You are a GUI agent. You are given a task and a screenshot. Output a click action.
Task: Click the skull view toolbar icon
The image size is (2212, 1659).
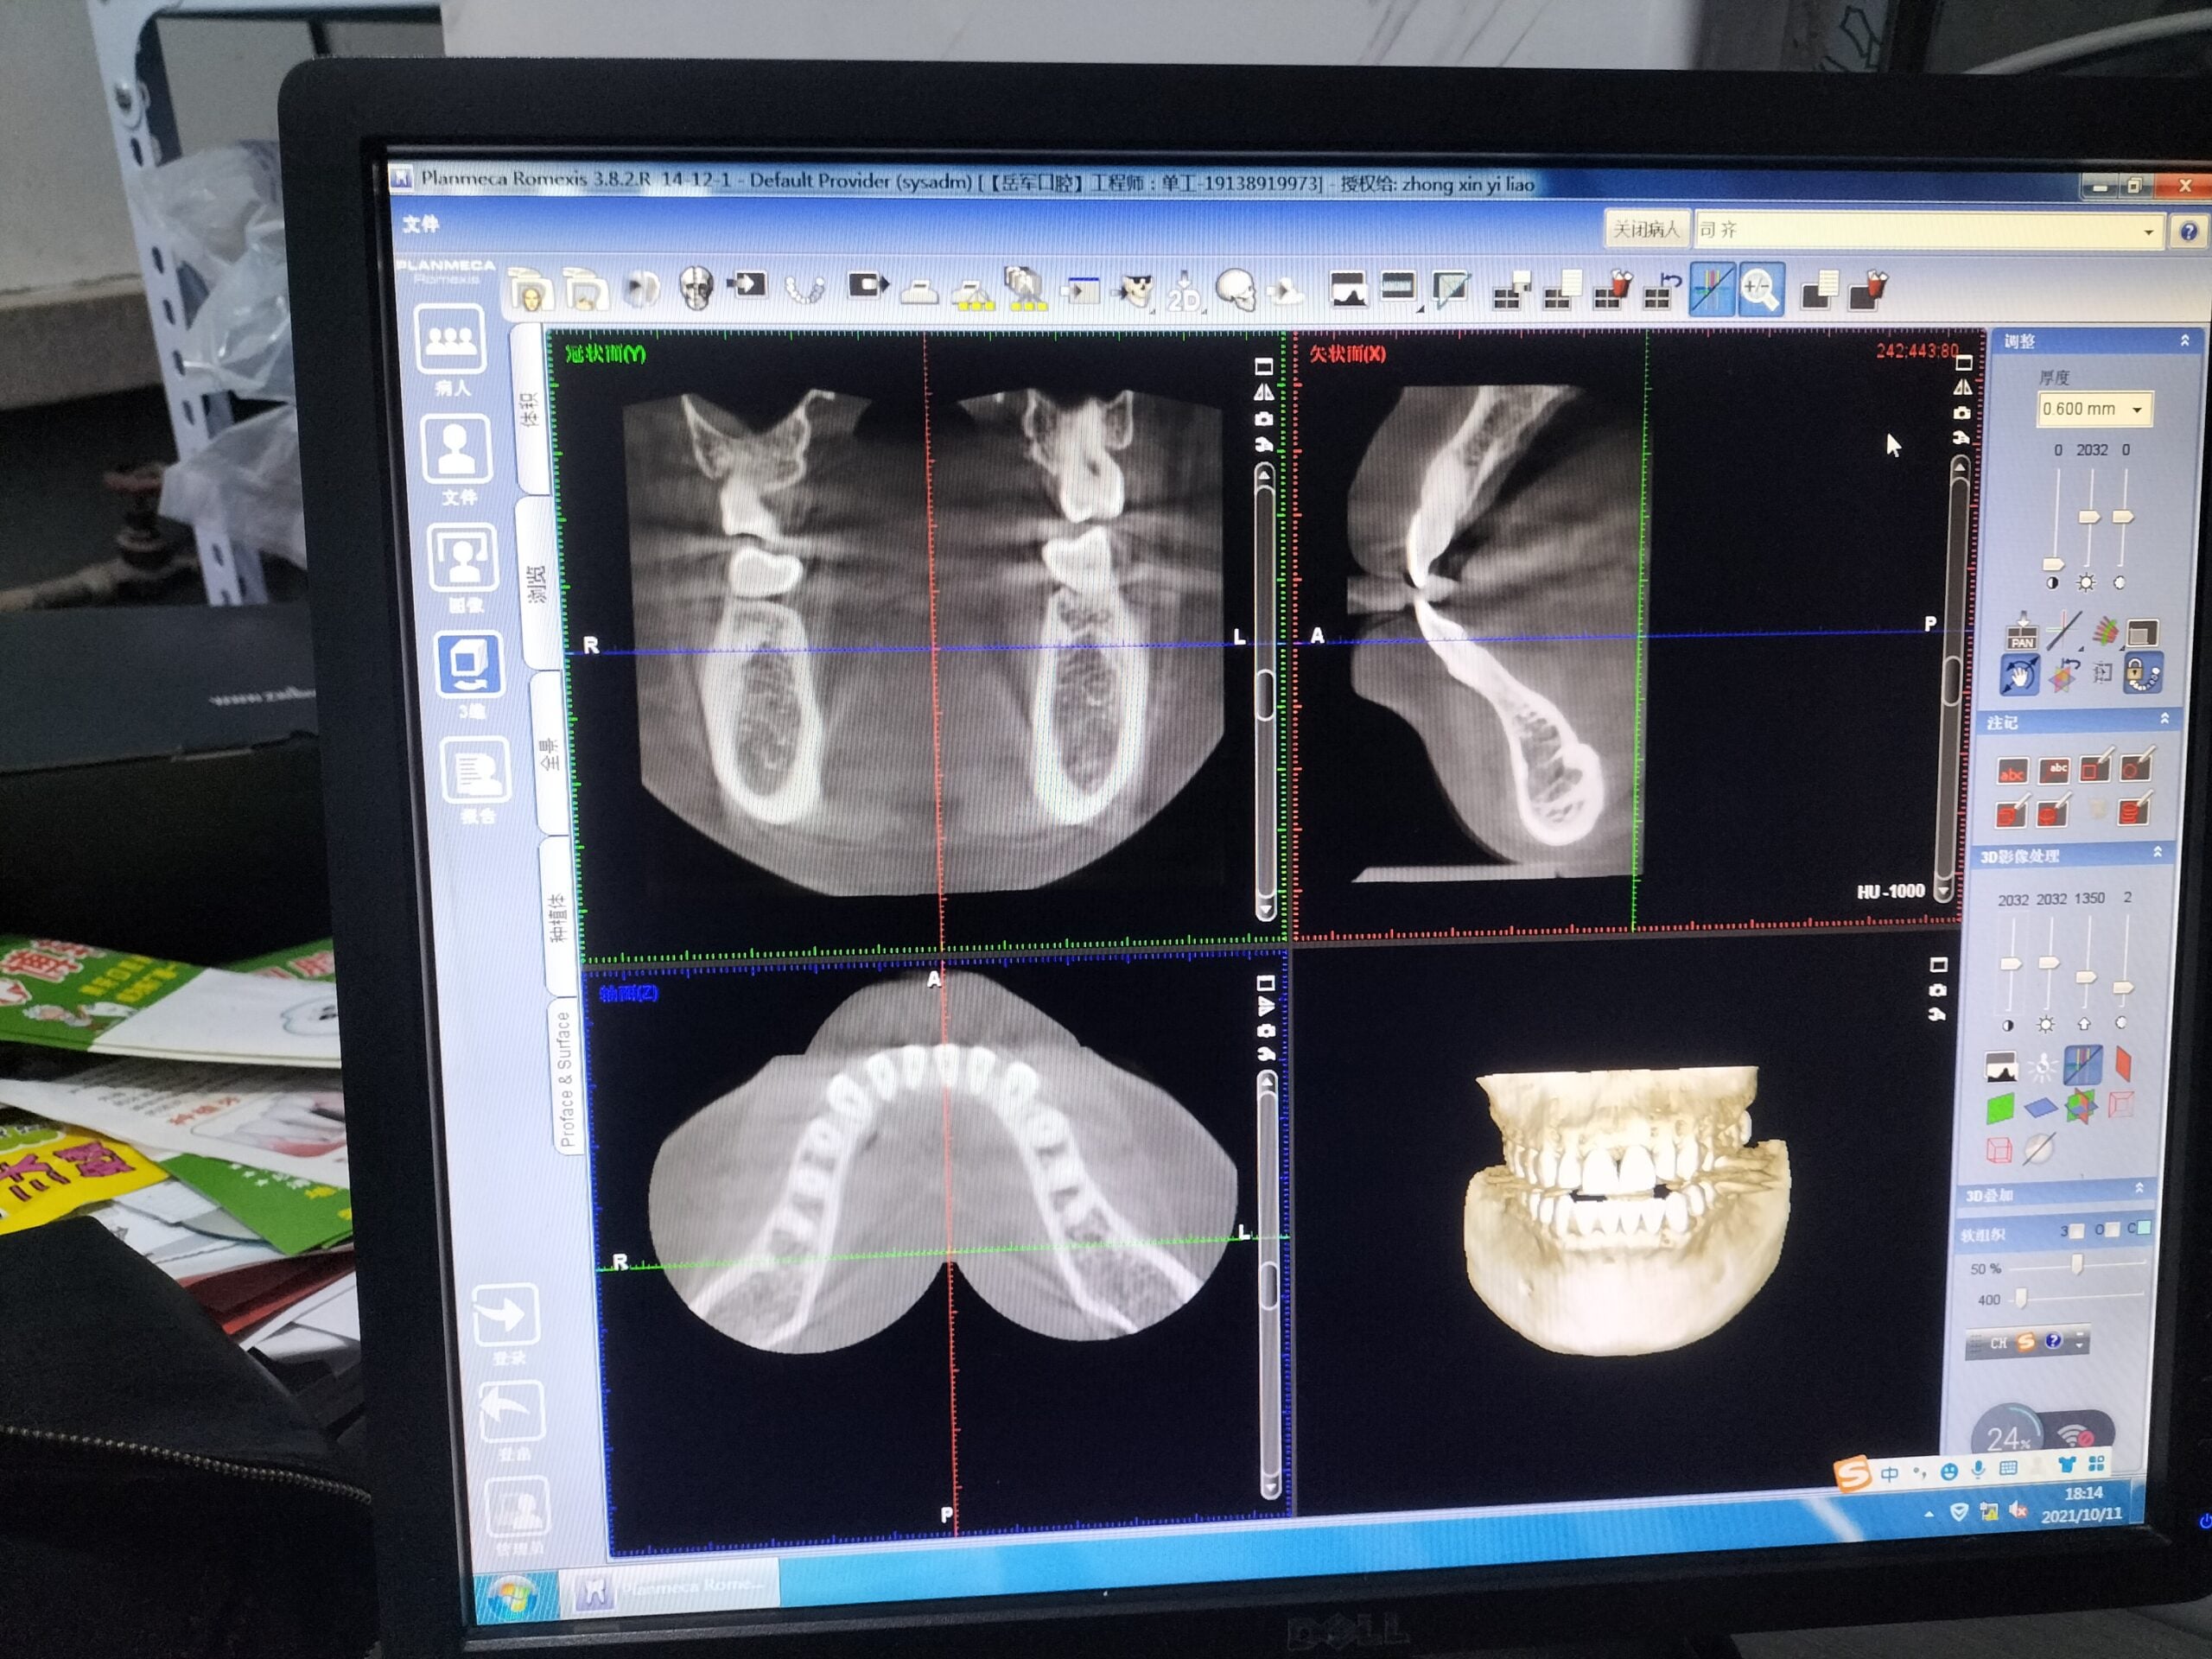click(696, 289)
